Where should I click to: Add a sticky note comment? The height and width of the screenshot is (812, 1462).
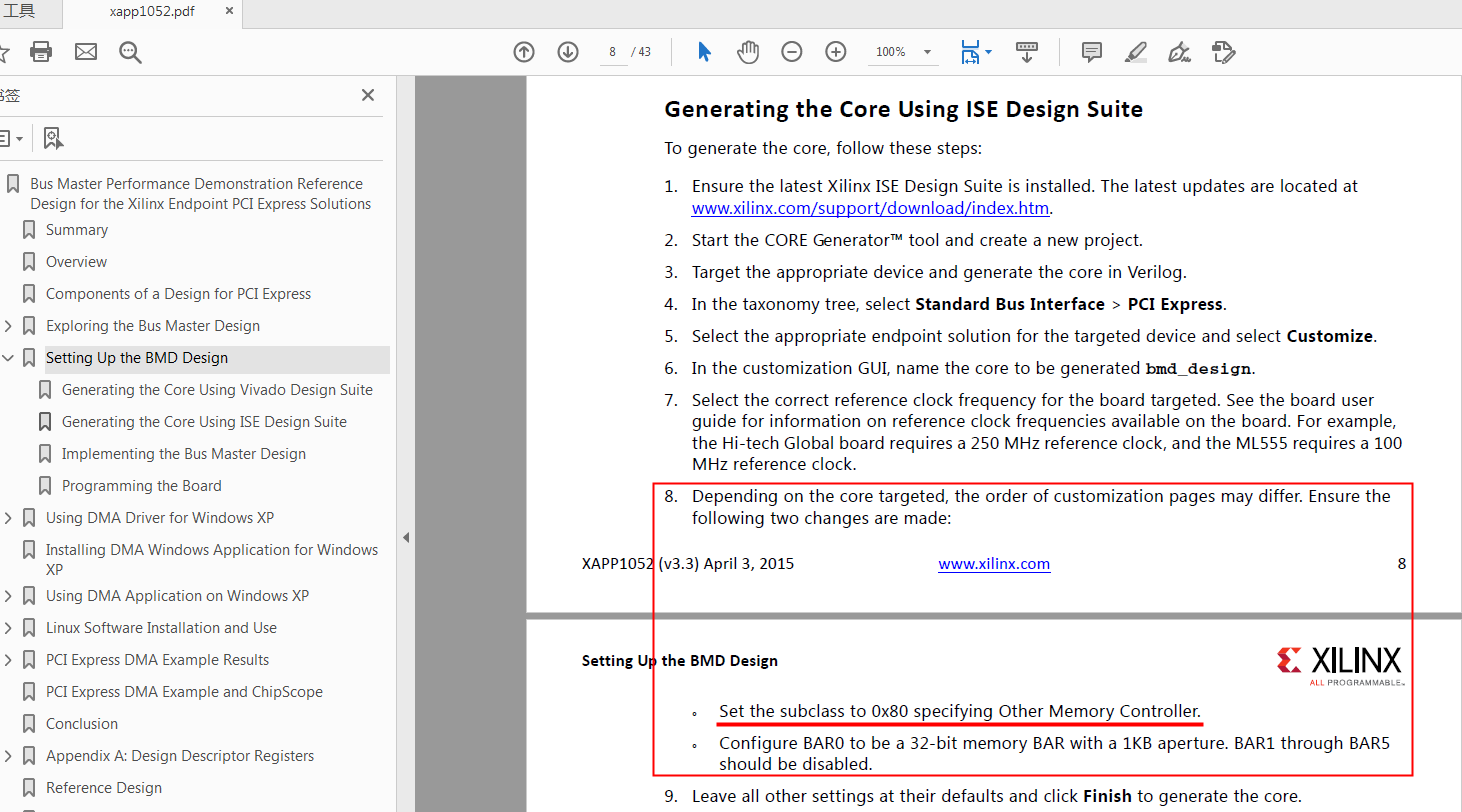(x=1092, y=52)
